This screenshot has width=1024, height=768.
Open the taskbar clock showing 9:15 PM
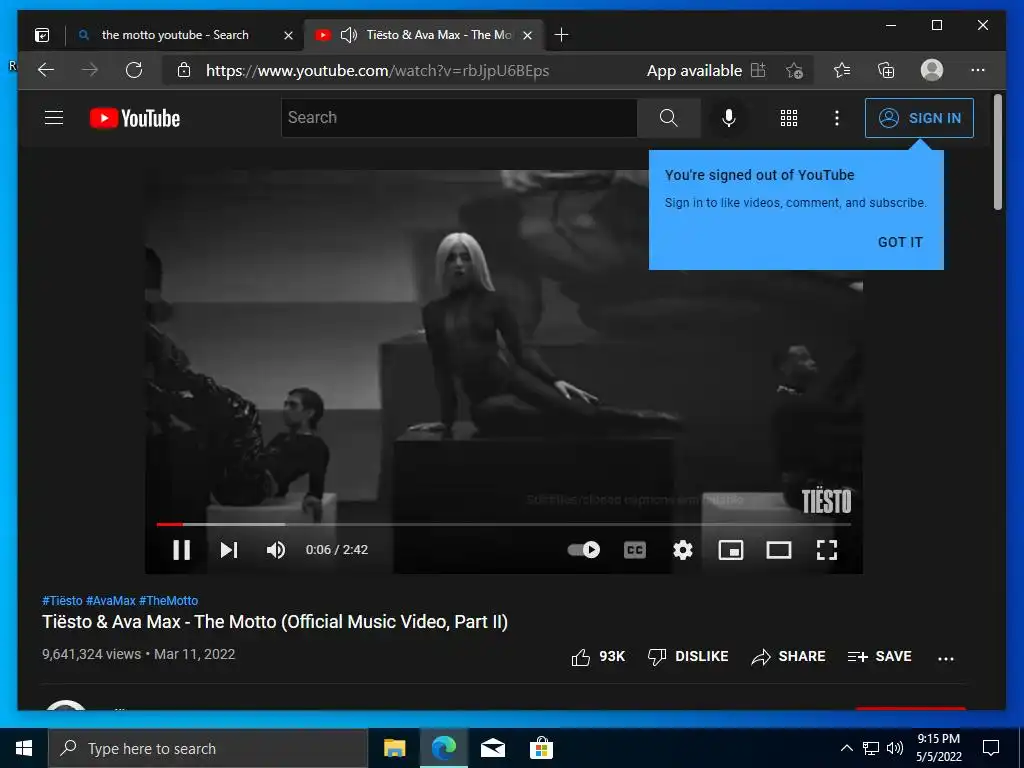point(938,748)
